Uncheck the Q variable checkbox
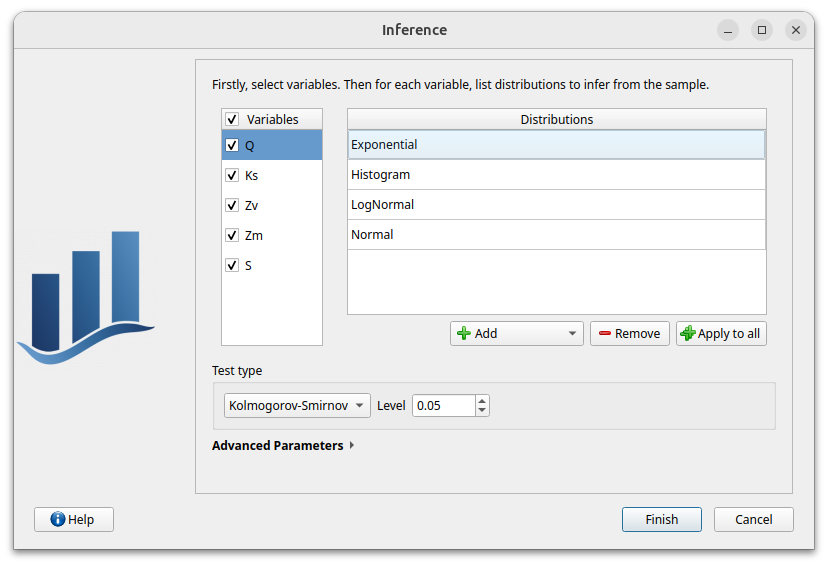 coord(232,145)
